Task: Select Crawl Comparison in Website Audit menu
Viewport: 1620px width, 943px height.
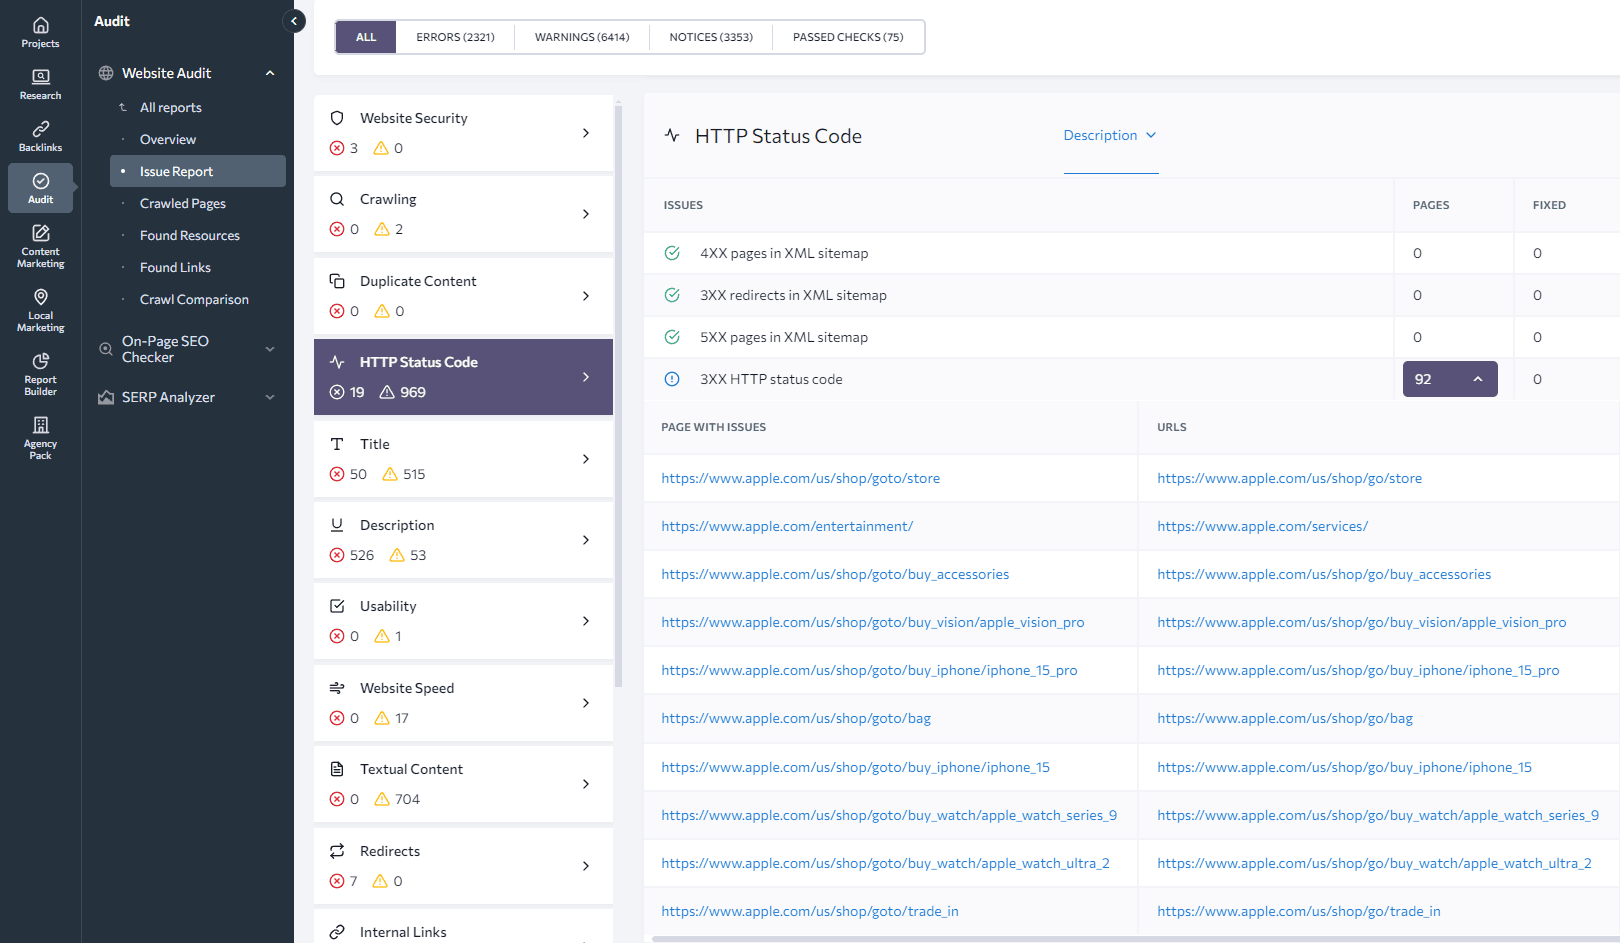Action: pos(194,299)
